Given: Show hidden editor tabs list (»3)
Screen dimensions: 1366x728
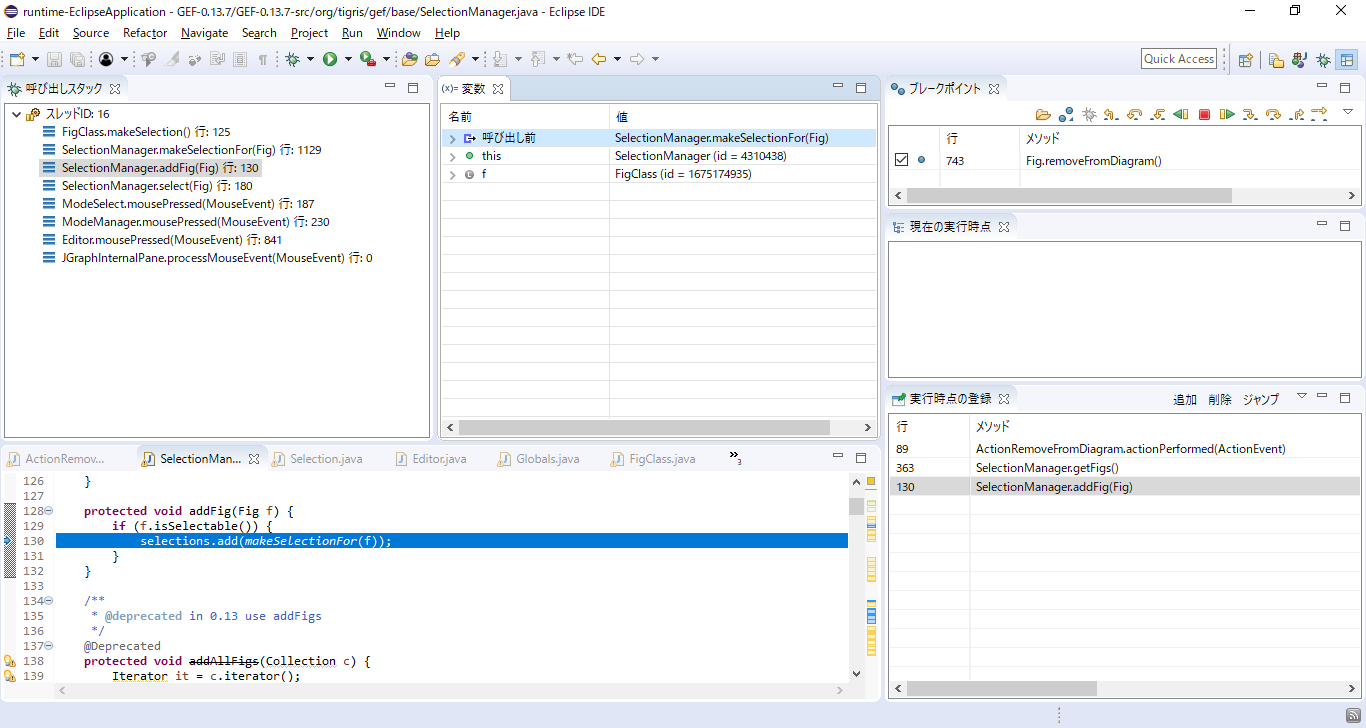Looking at the screenshot, I should pos(735,458).
